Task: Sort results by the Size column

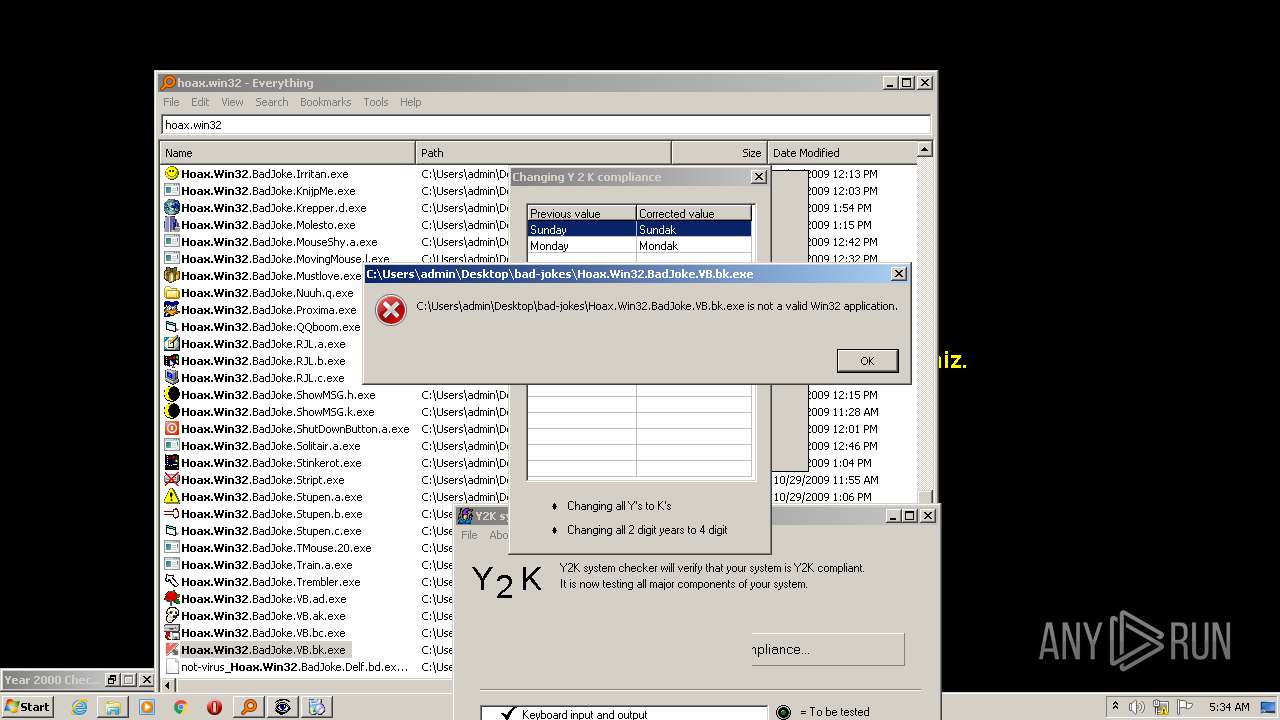Action: [x=719, y=152]
